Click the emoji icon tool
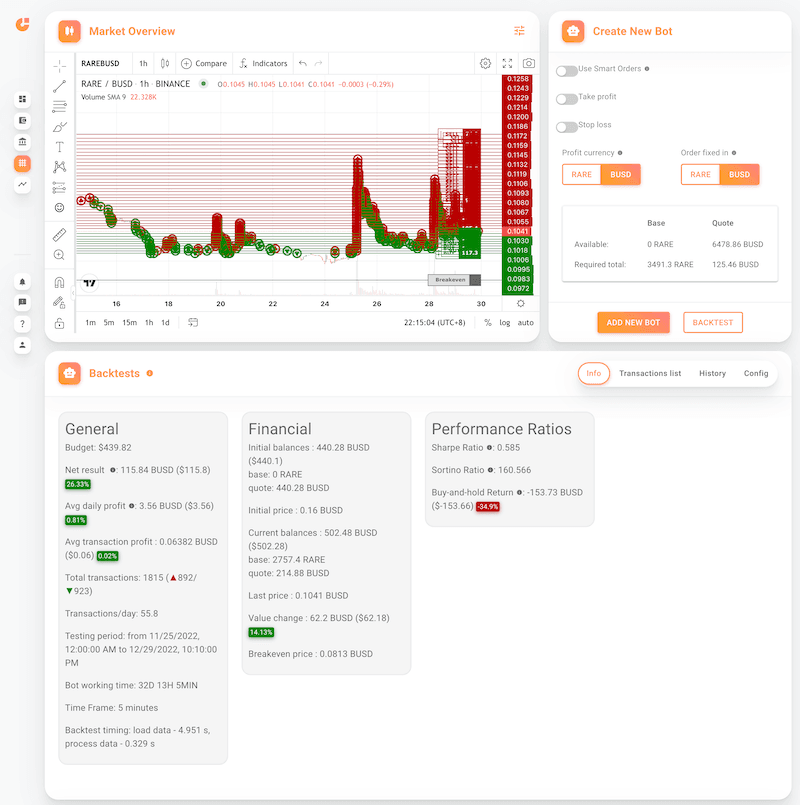The height and width of the screenshot is (805, 800). click(x=60, y=207)
